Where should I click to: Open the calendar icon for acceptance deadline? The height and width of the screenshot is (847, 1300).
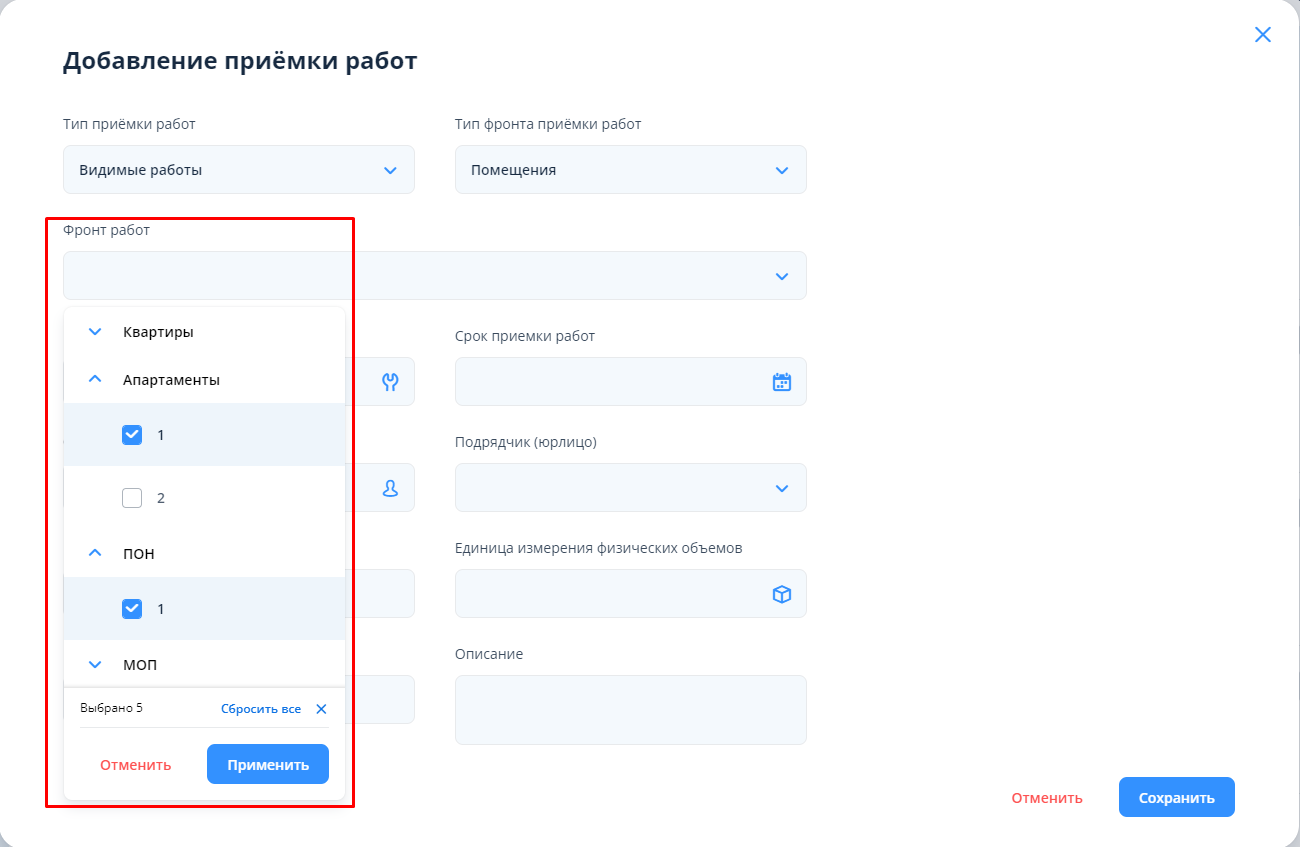click(782, 381)
